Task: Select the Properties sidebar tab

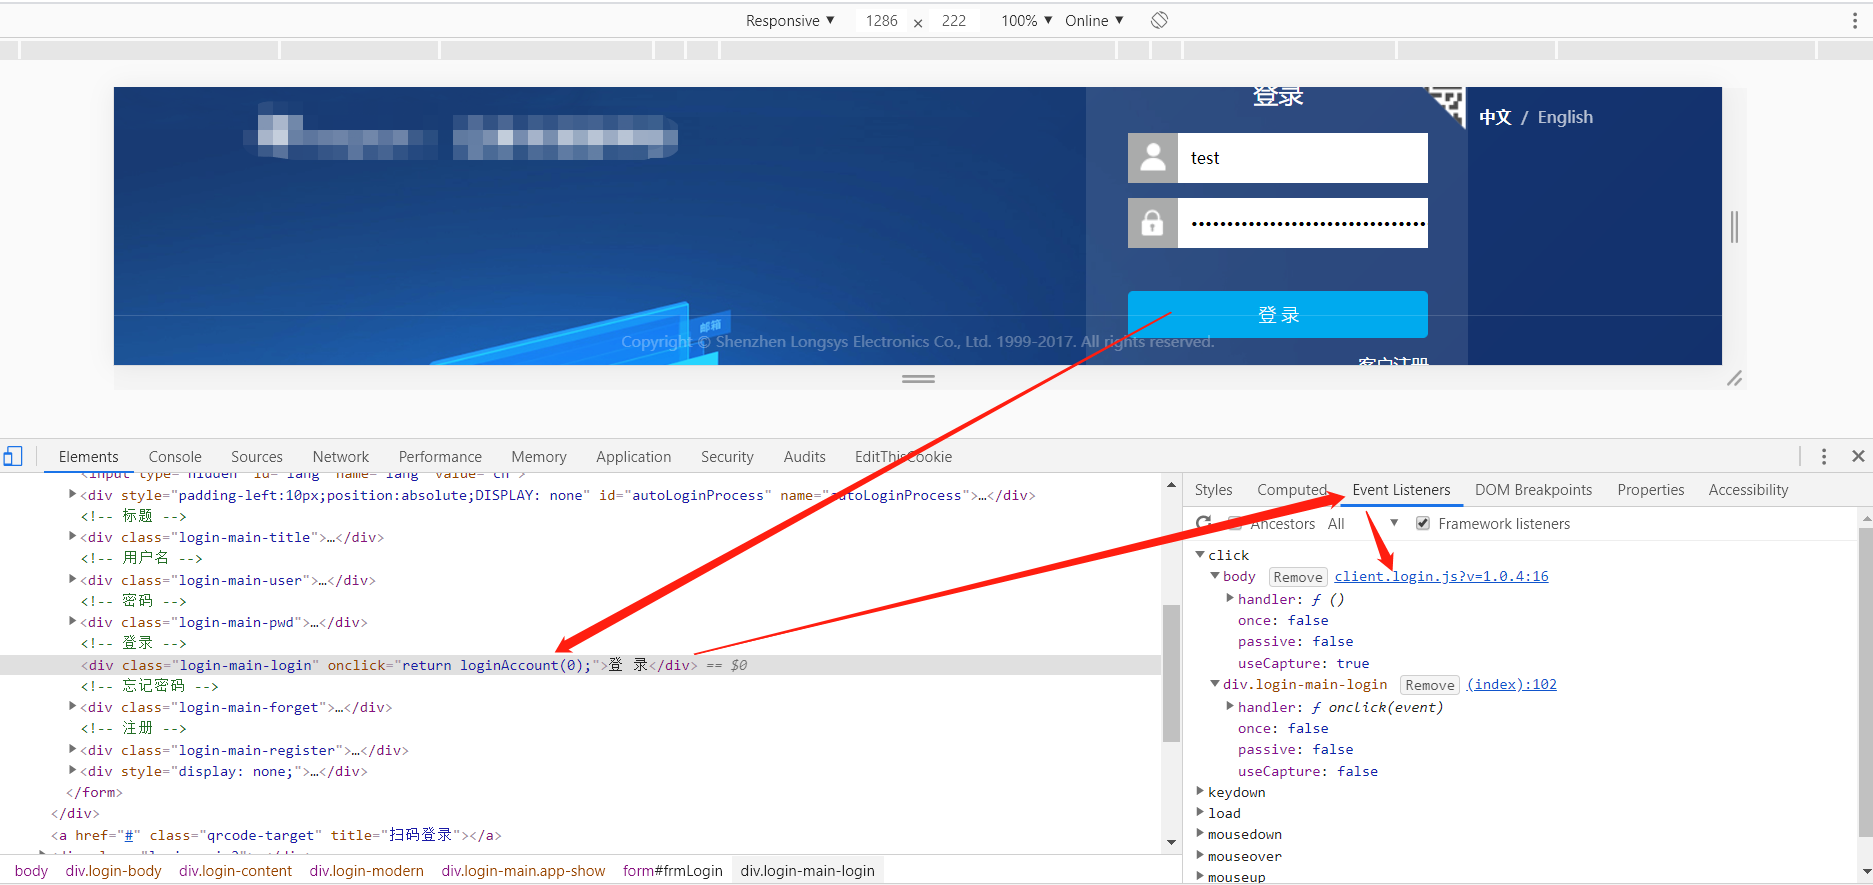Action: (x=1651, y=490)
